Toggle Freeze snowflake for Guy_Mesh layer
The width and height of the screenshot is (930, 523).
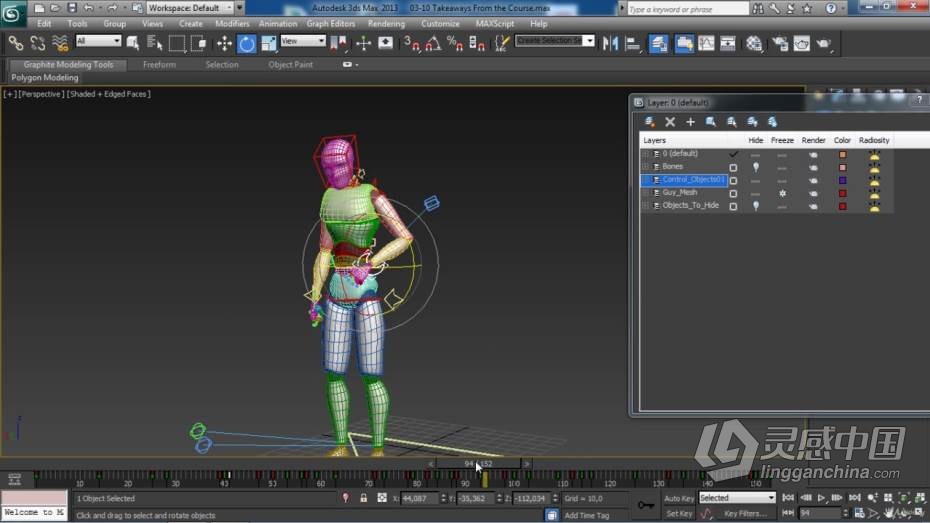(782, 193)
